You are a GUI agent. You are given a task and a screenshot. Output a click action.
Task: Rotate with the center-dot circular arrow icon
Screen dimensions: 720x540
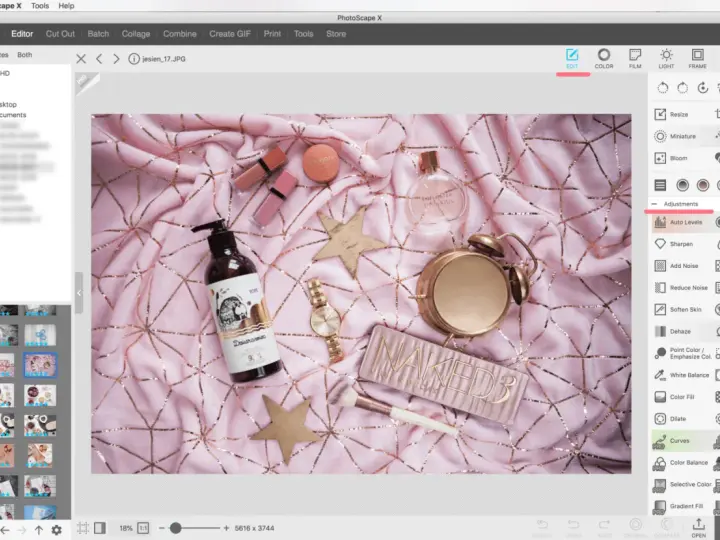coord(703,88)
